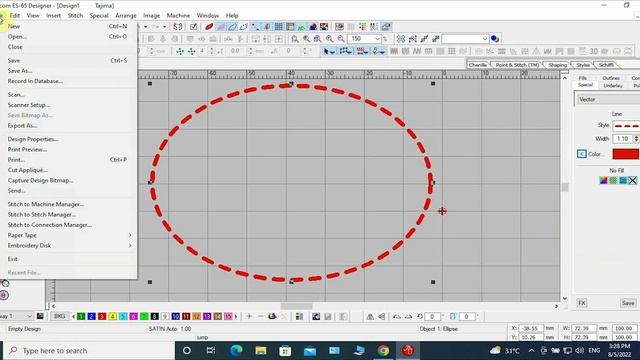Click the X position value field
Image resolution: width=640 pixels, height=360 pixels.
(x=531, y=328)
